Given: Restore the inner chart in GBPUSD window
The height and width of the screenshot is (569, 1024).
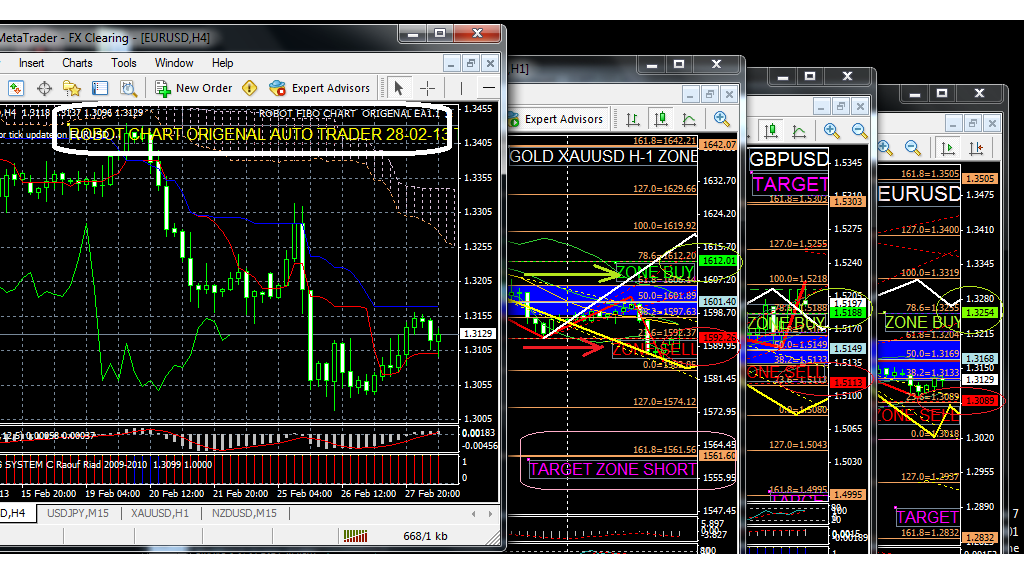Looking at the screenshot, I should click(841, 106).
